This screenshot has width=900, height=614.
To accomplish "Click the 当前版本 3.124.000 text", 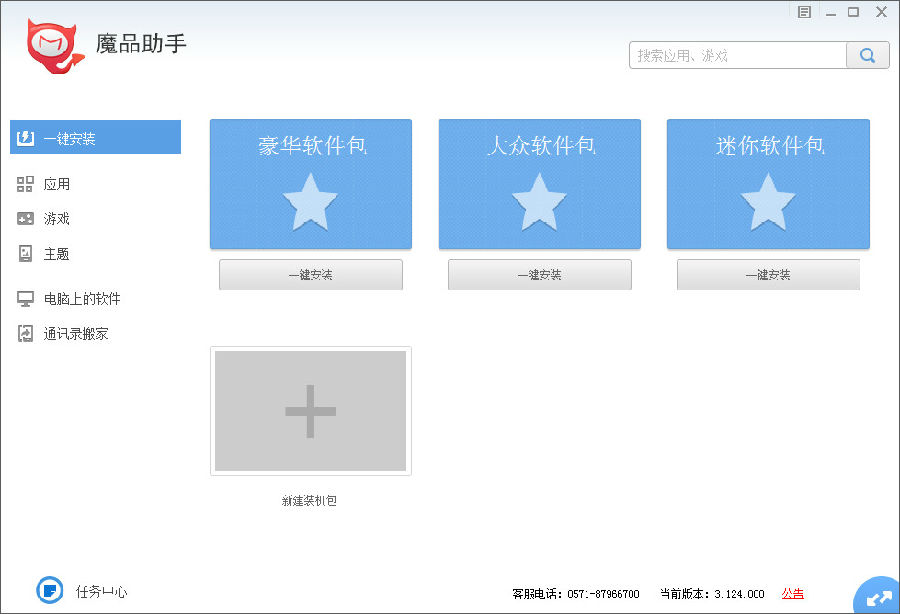I will [x=712, y=594].
